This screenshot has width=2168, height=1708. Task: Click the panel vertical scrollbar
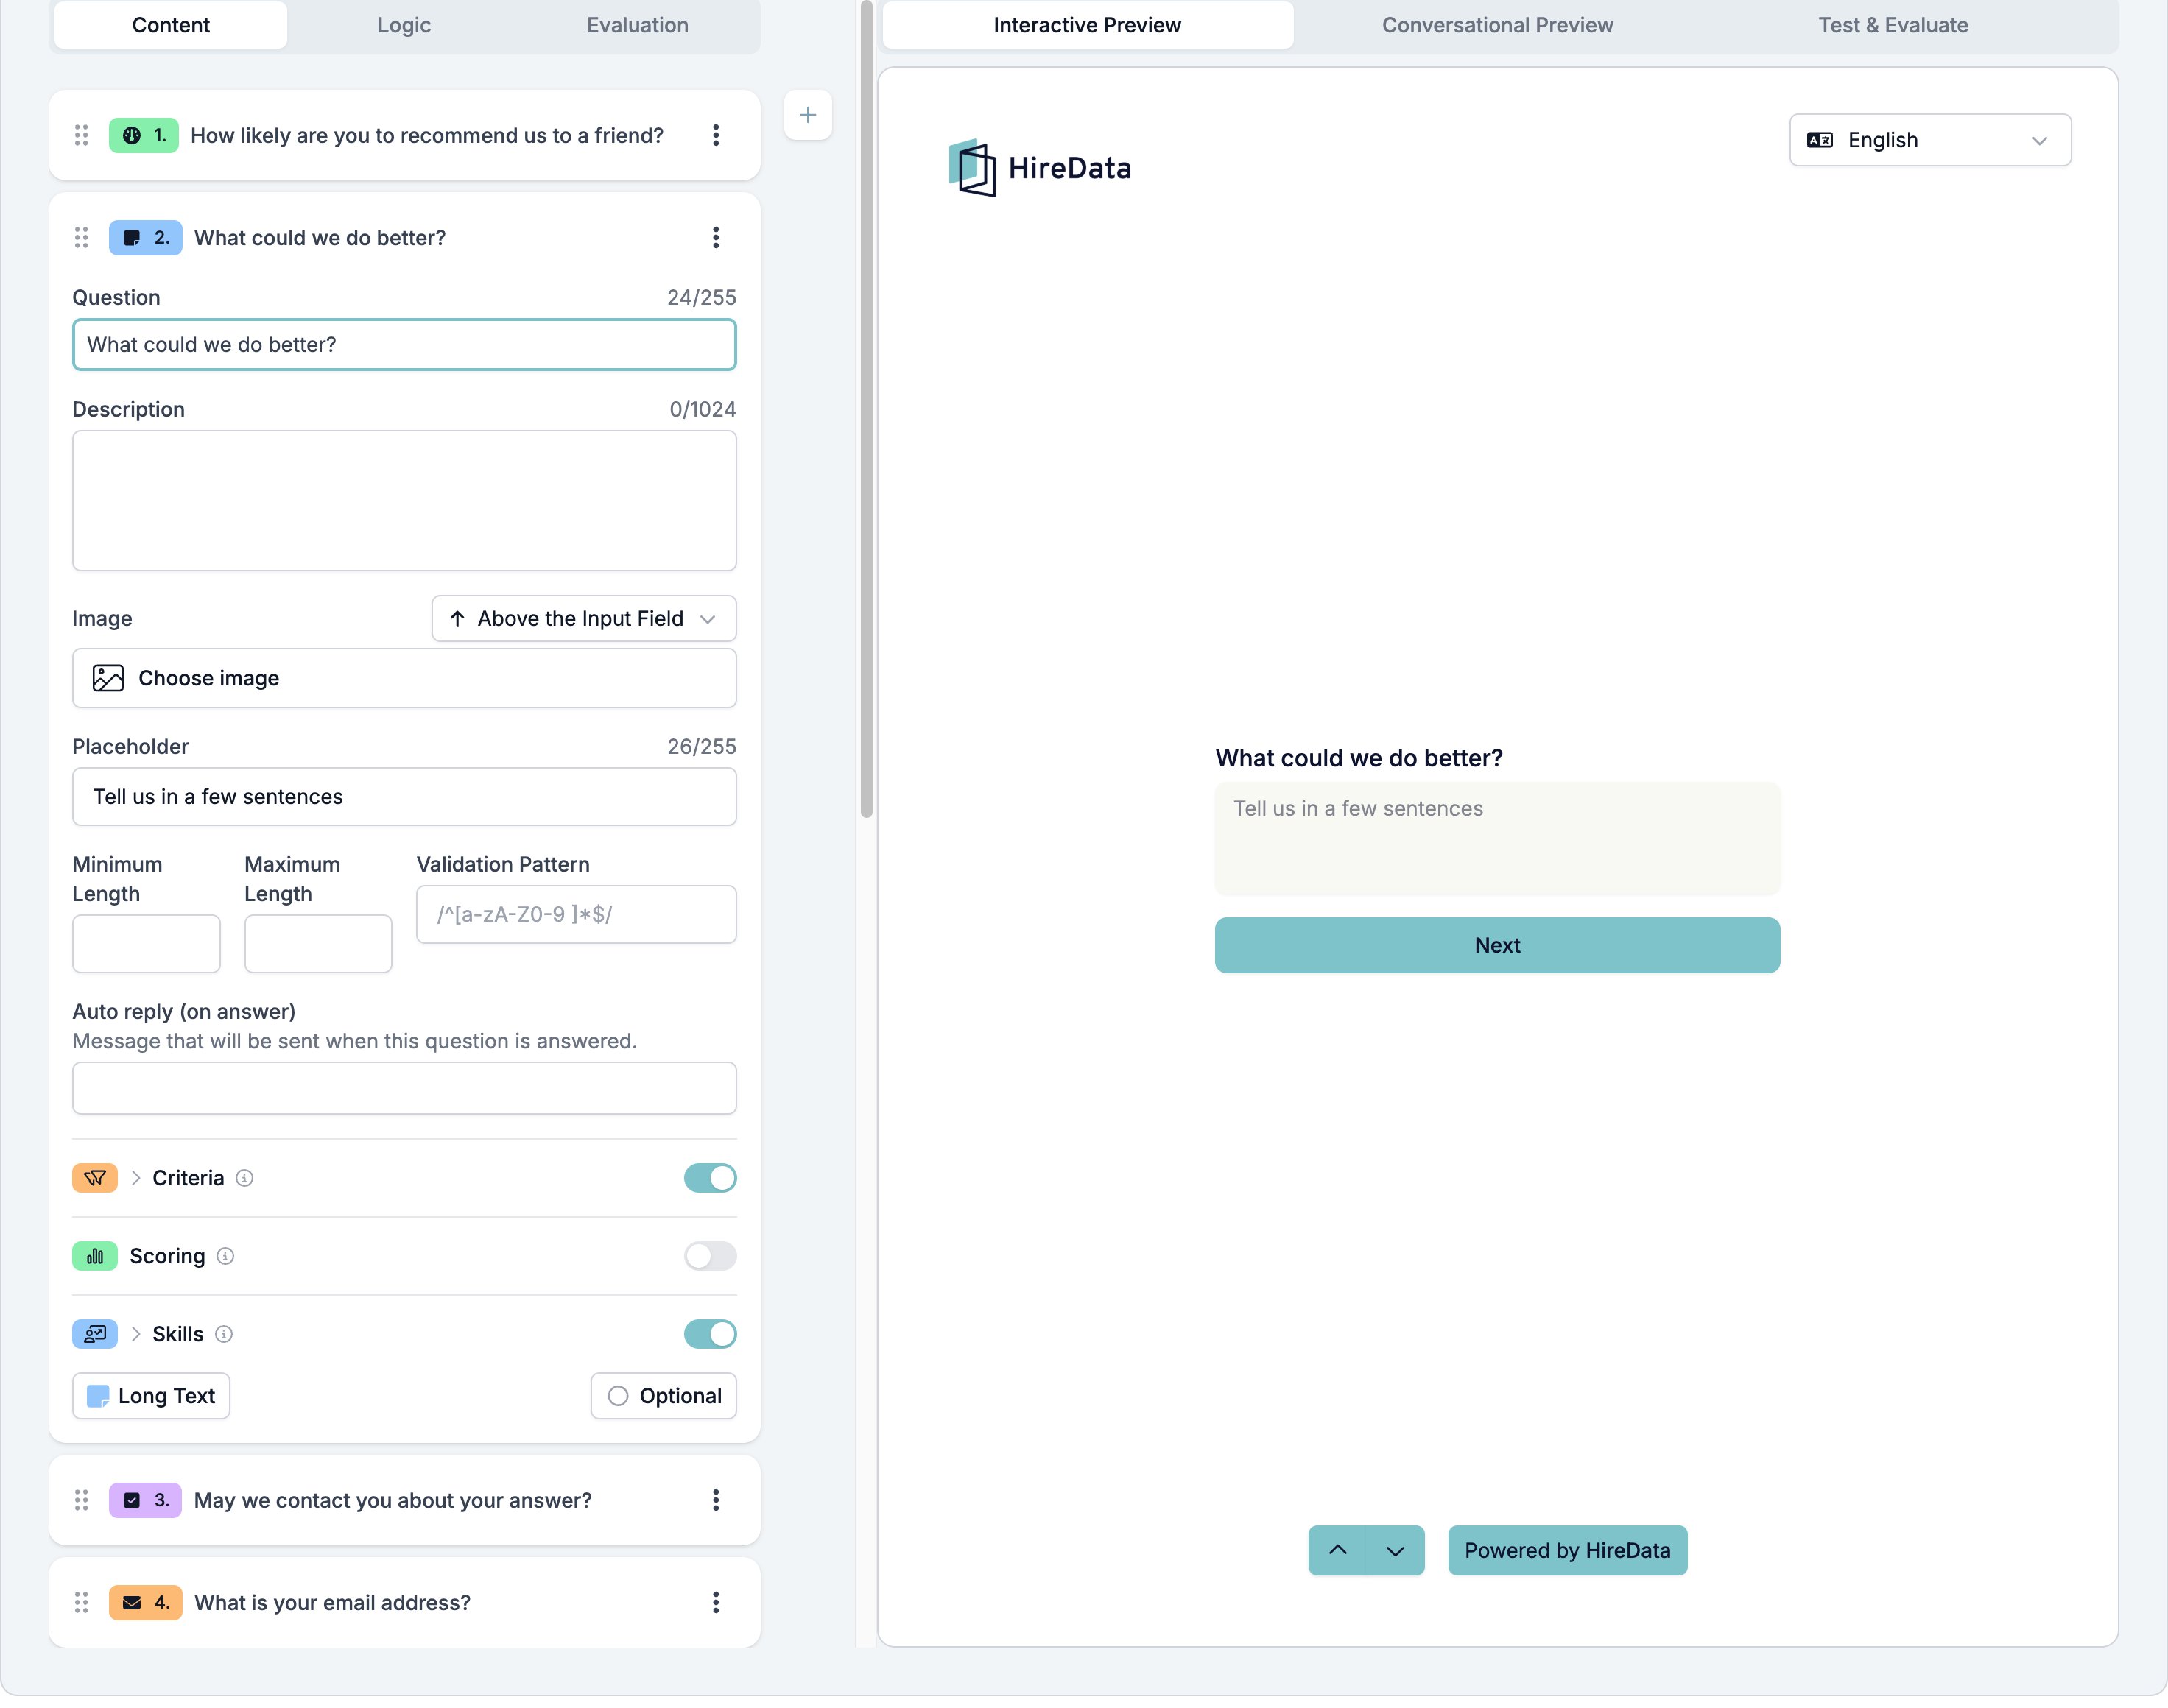pos(866,410)
